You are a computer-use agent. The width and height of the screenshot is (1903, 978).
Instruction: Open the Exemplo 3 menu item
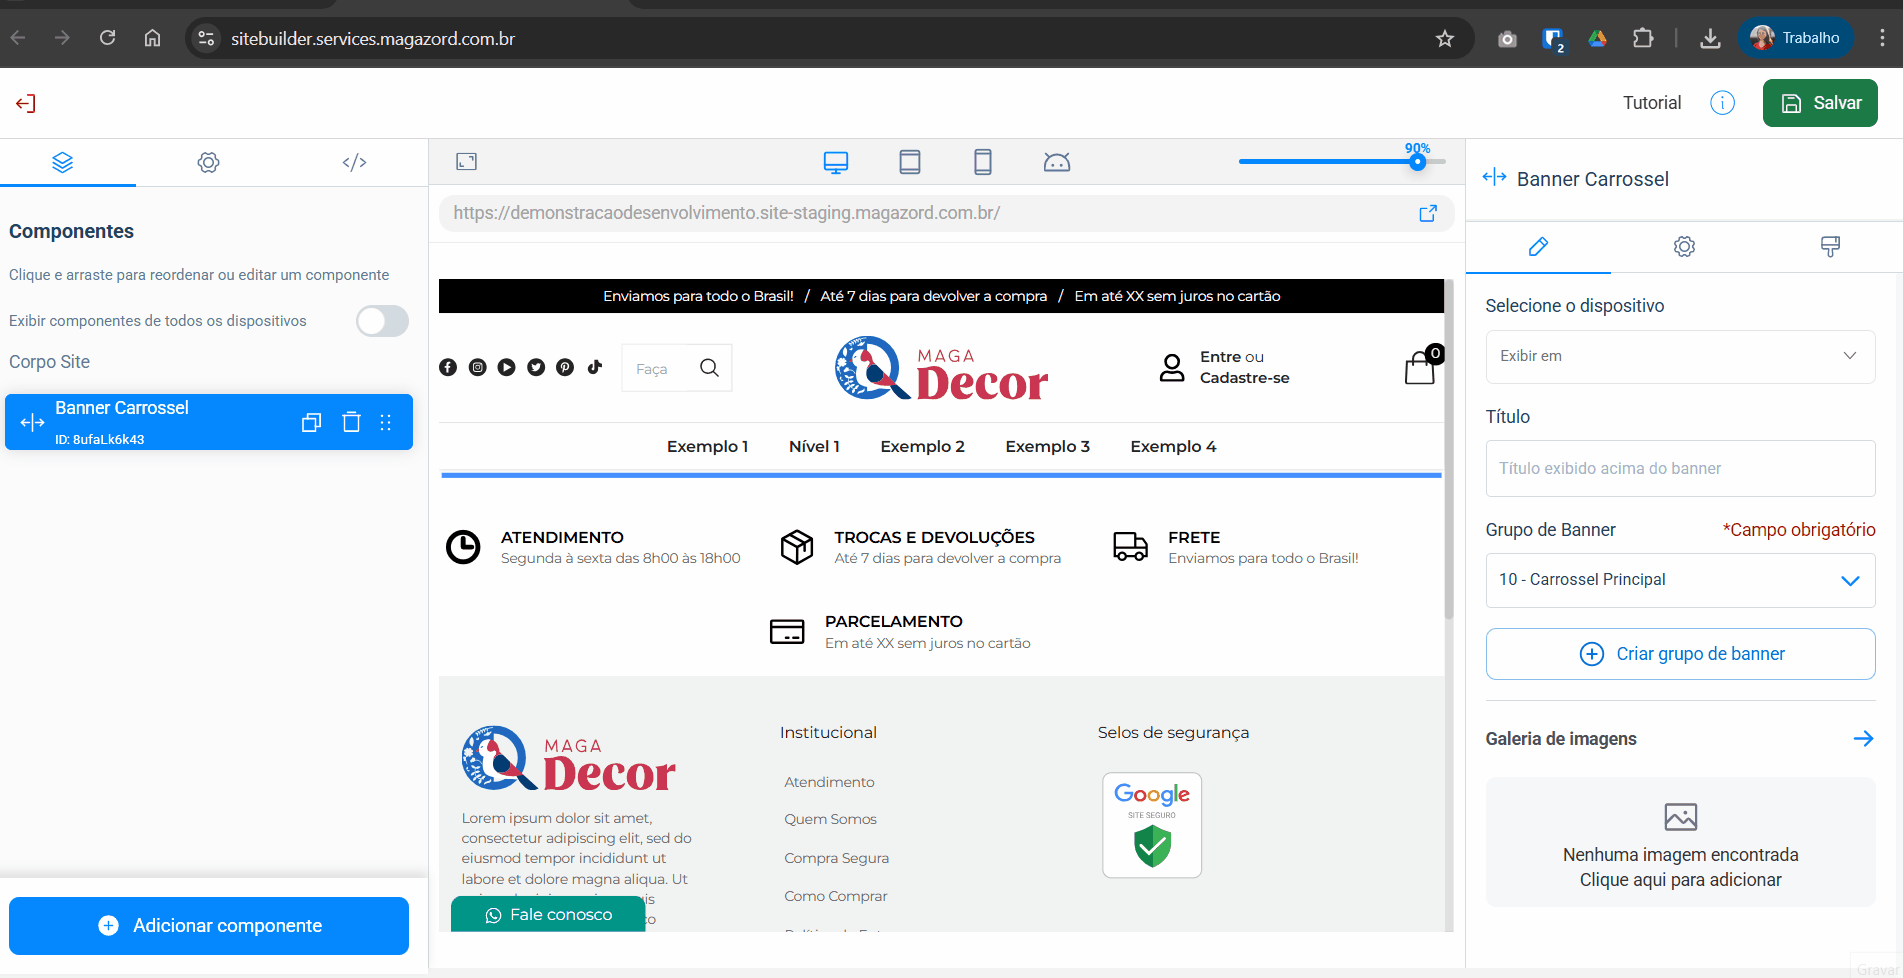click(1047, 447)
